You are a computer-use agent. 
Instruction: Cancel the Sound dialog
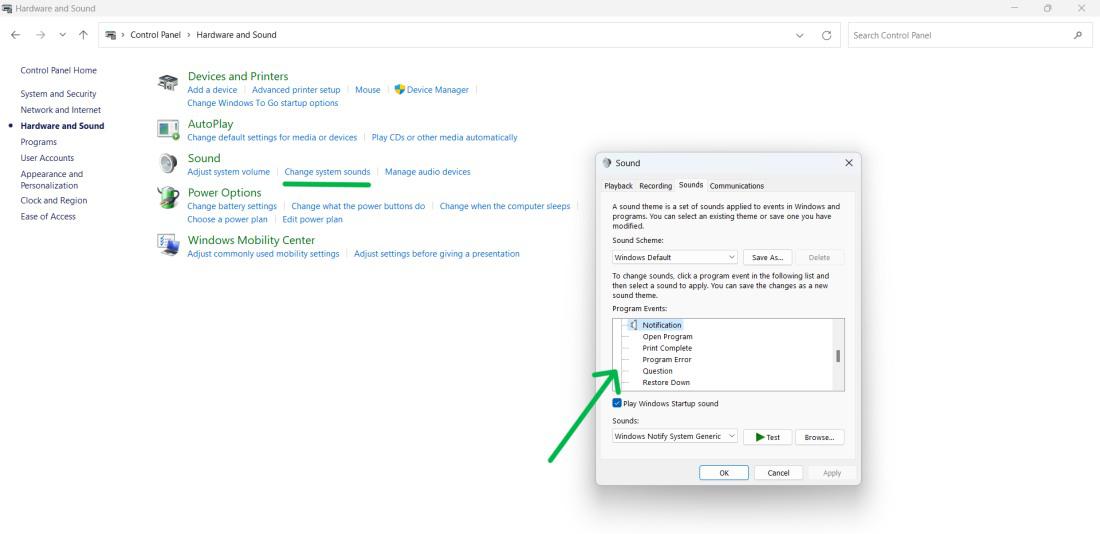click(778, 473)
